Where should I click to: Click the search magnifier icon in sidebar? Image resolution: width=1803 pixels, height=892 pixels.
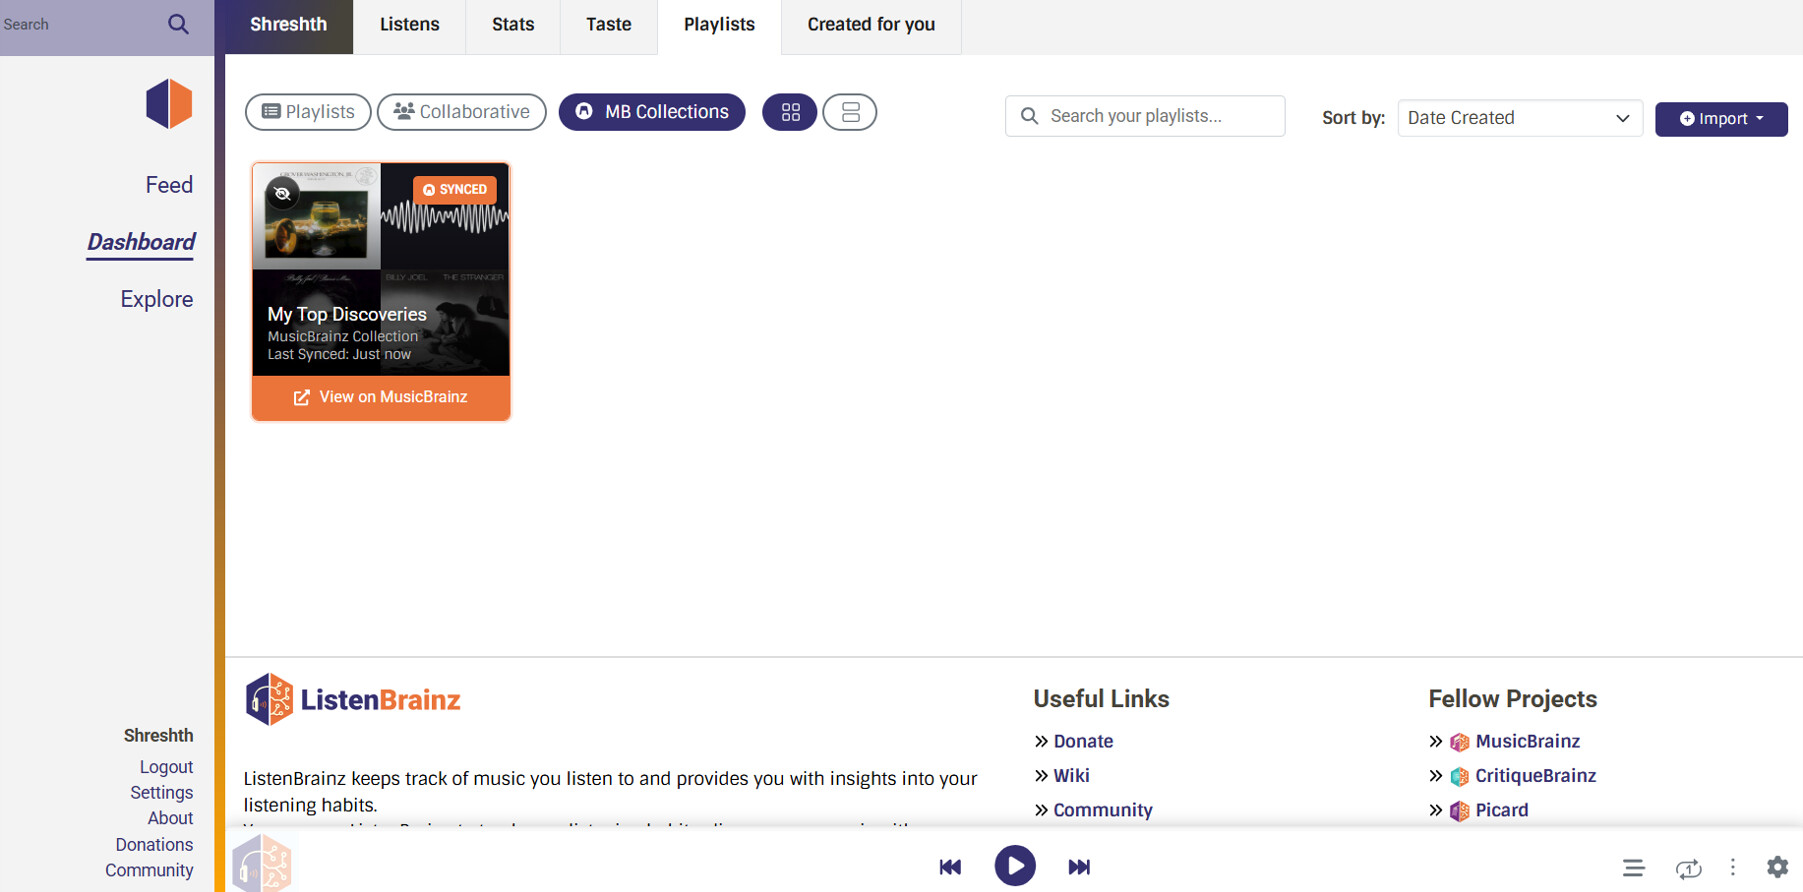[178, 24]
